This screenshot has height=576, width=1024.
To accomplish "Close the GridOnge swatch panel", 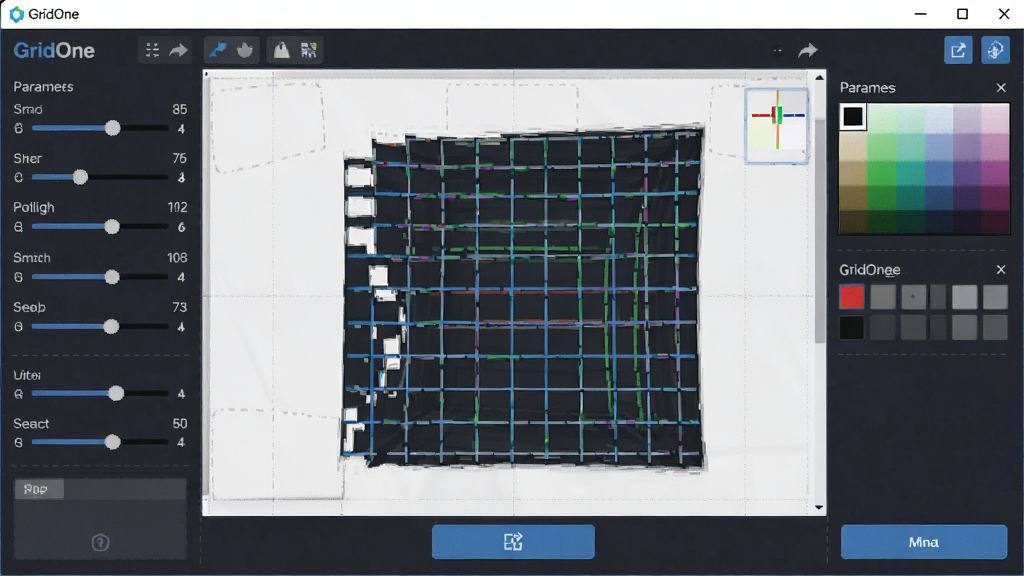I will tap(1001, 269).
